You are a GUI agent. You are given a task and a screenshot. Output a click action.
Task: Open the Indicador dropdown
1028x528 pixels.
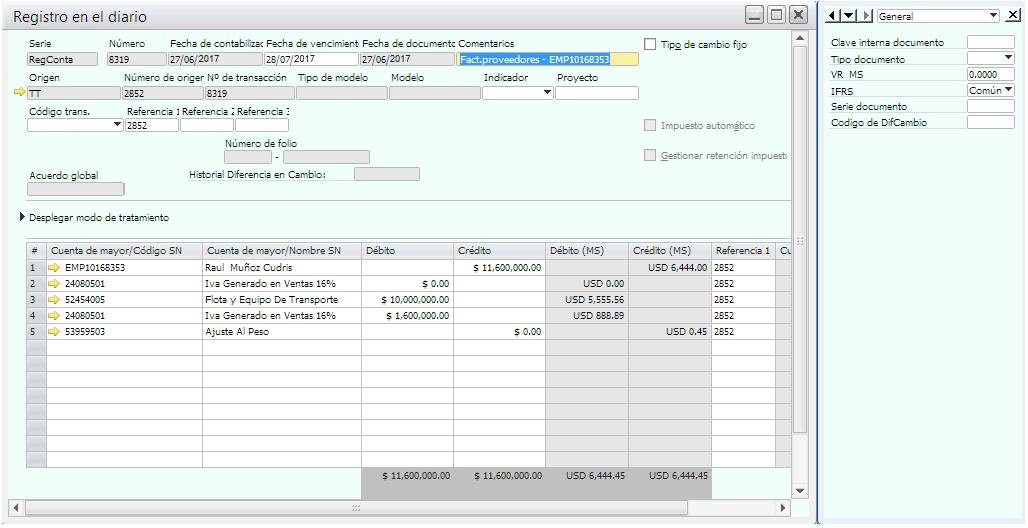coord(547,93)
